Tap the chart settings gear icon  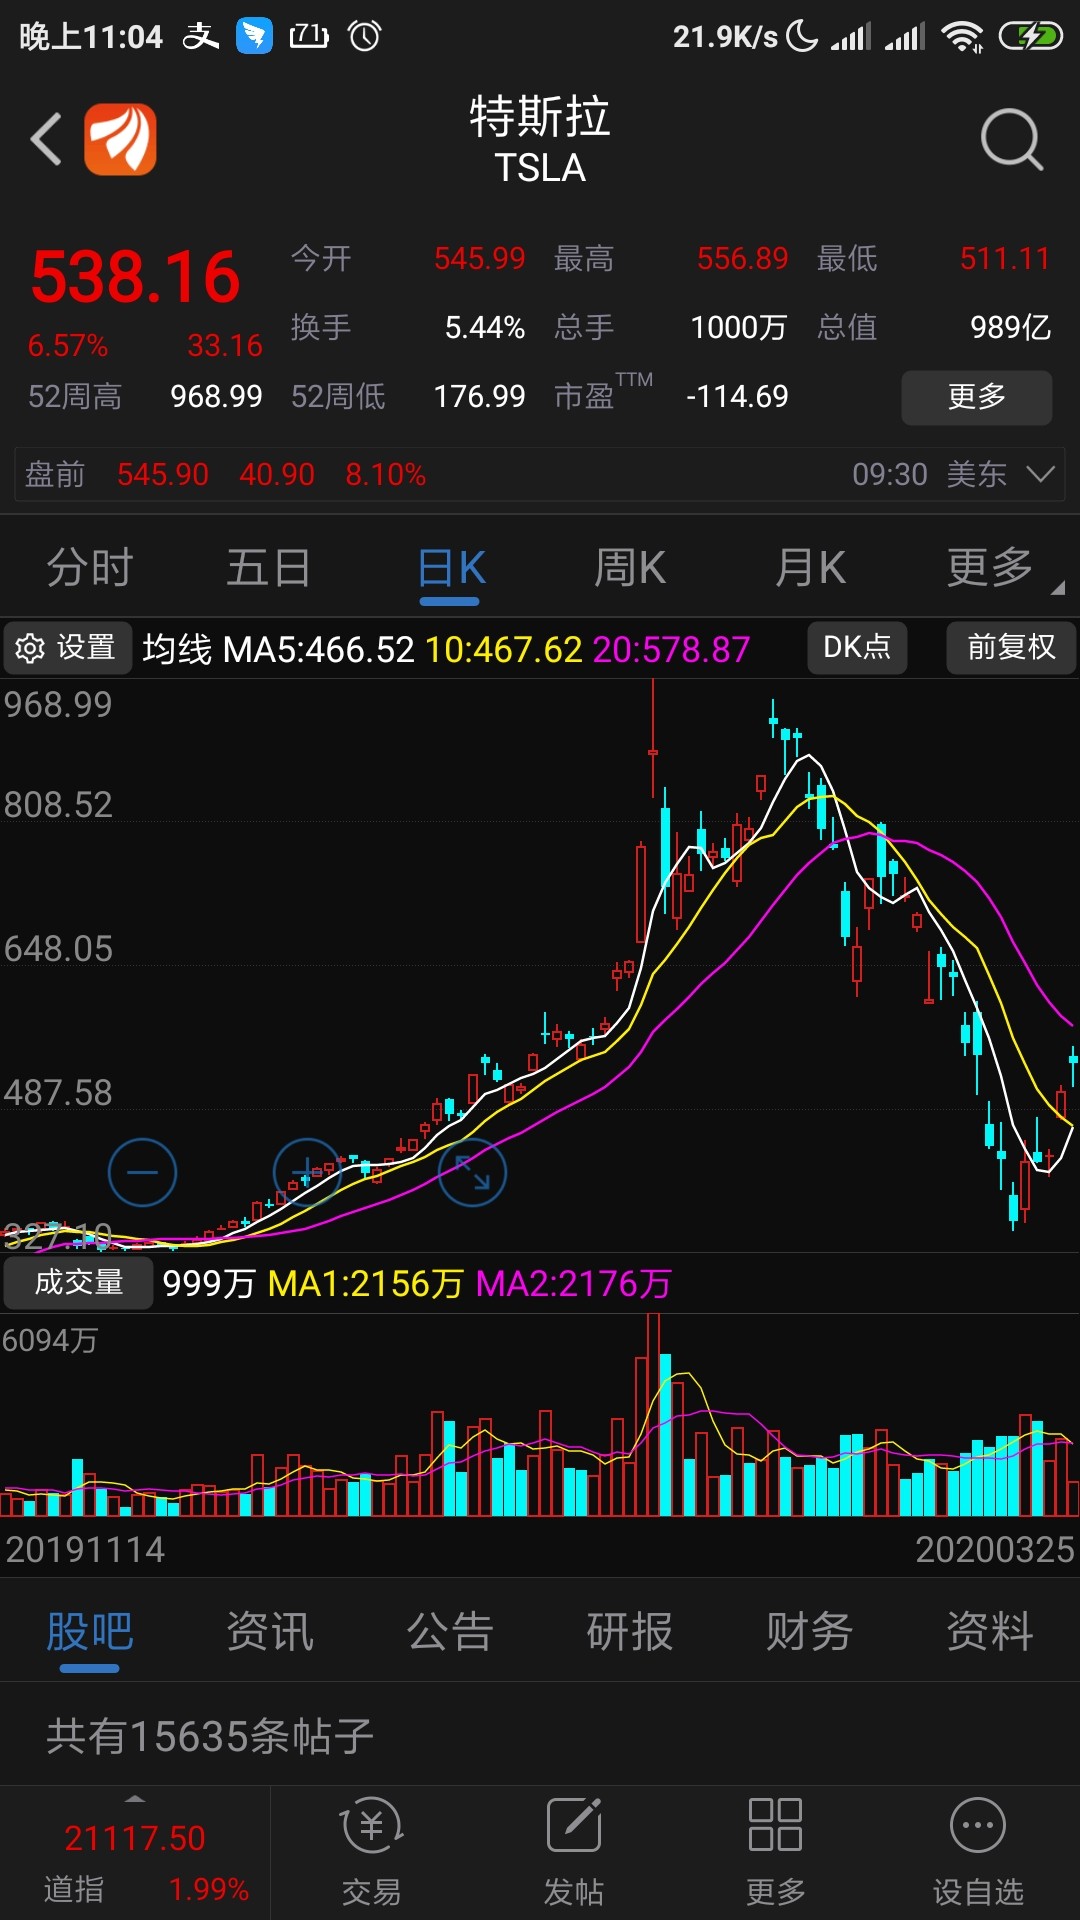[30, 648]
